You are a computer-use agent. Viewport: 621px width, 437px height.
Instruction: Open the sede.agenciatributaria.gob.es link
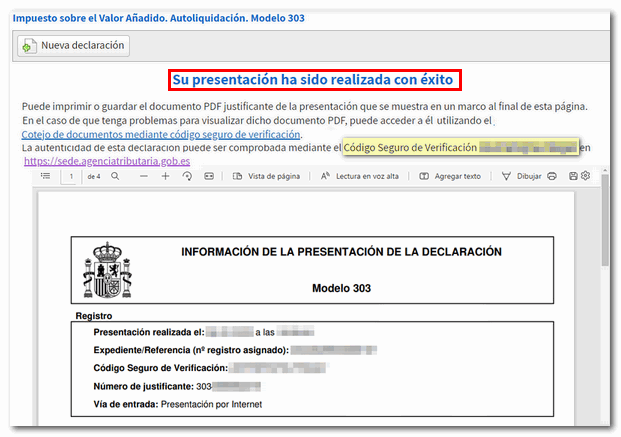point(107,161)
